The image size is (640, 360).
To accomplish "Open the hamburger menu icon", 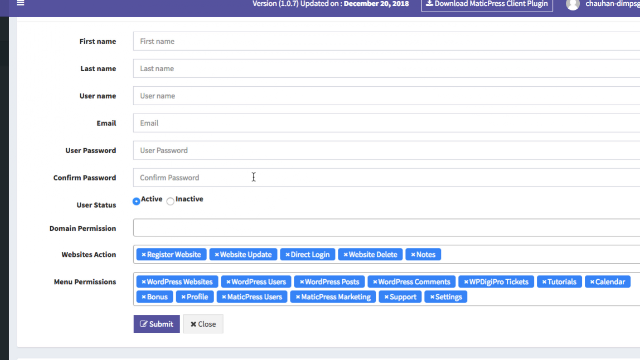I will pyautogui.click(x=20, y=3).
